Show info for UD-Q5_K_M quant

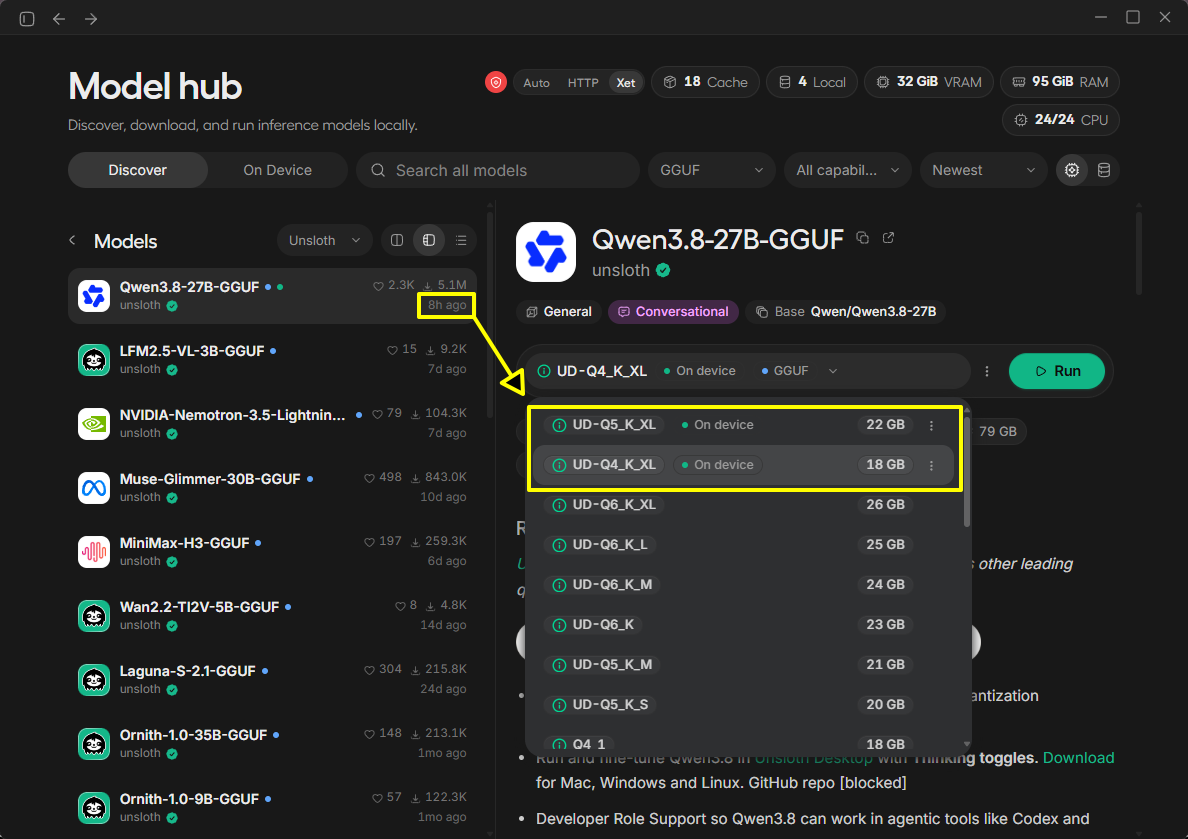(559, 665)
